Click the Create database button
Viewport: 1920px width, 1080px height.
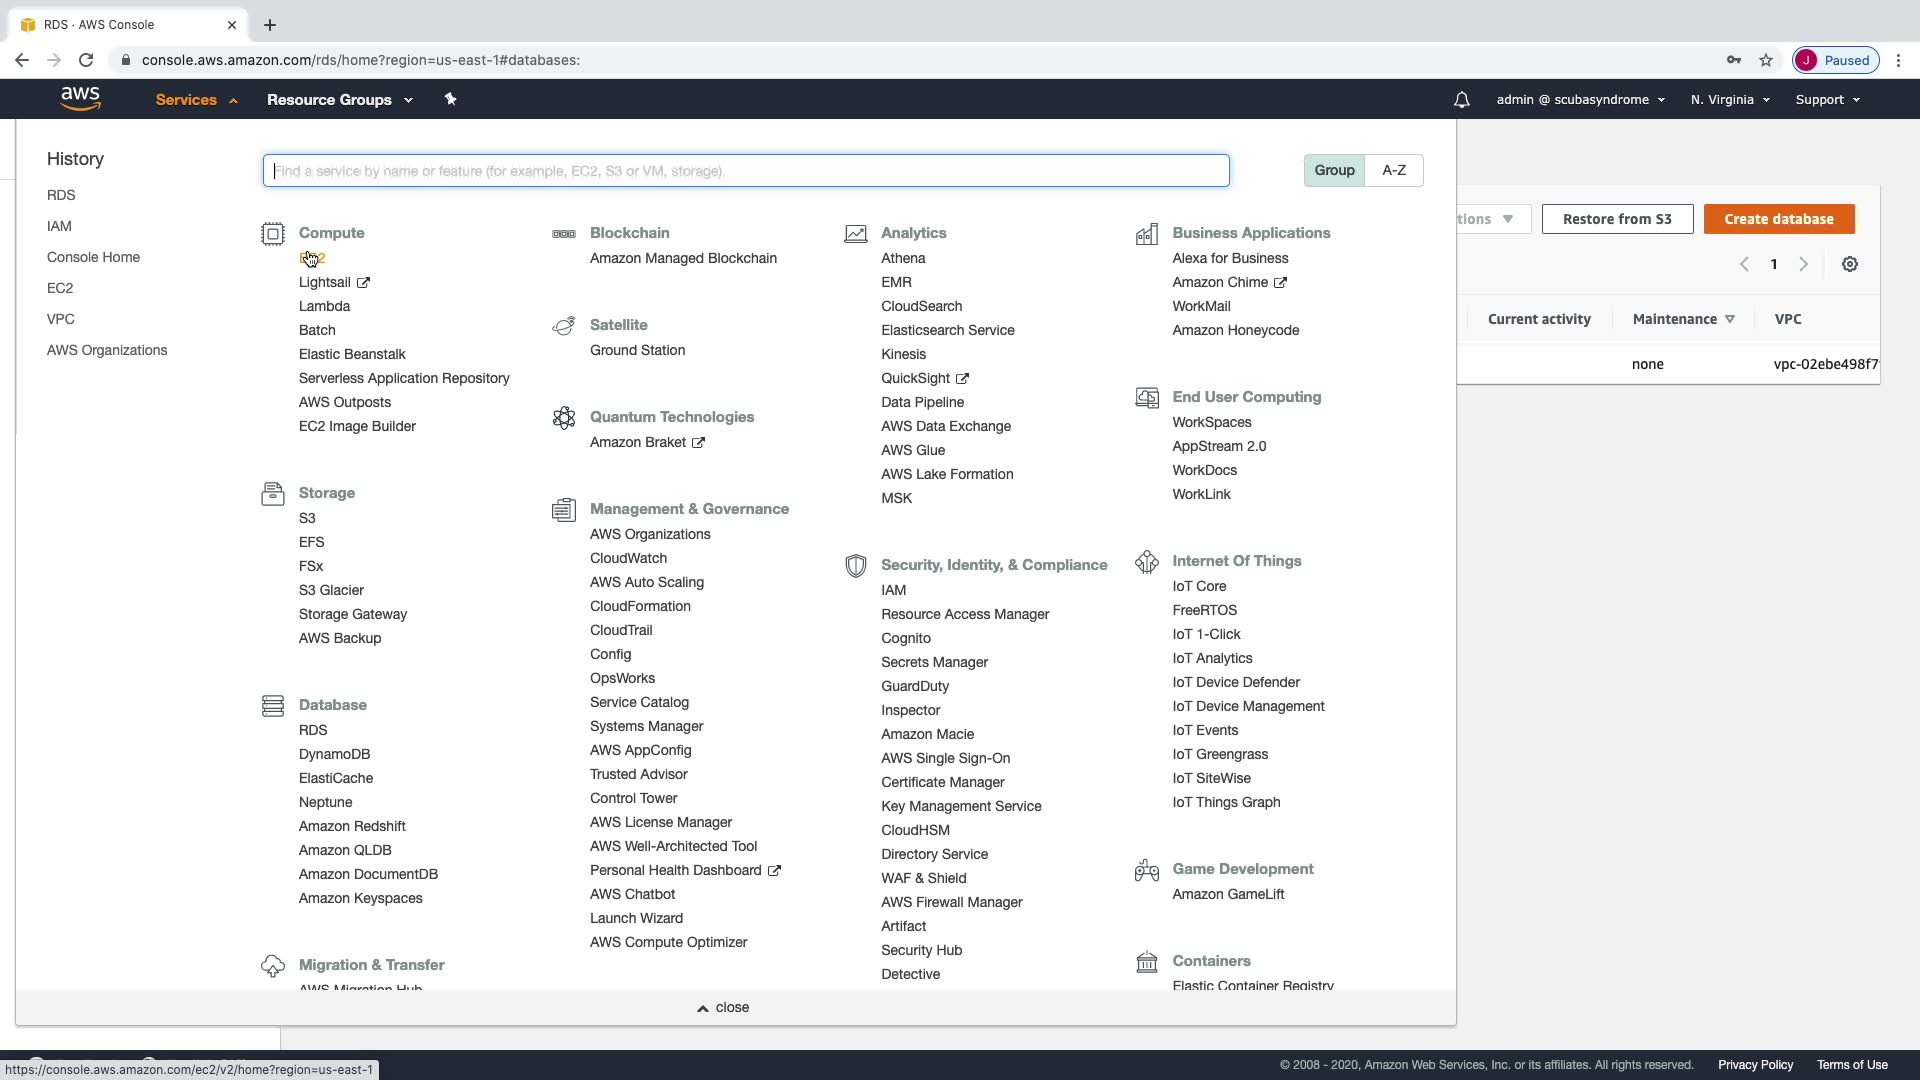1778,219
